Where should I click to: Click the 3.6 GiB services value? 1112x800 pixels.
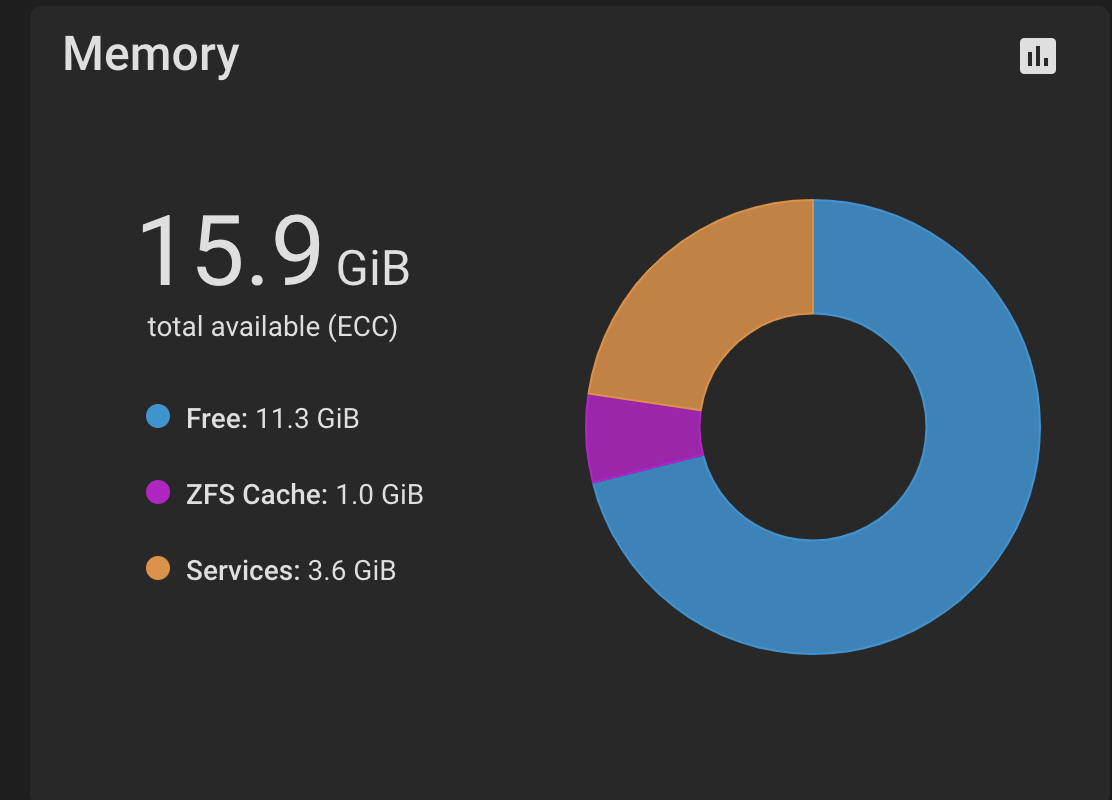coord(352,570)
